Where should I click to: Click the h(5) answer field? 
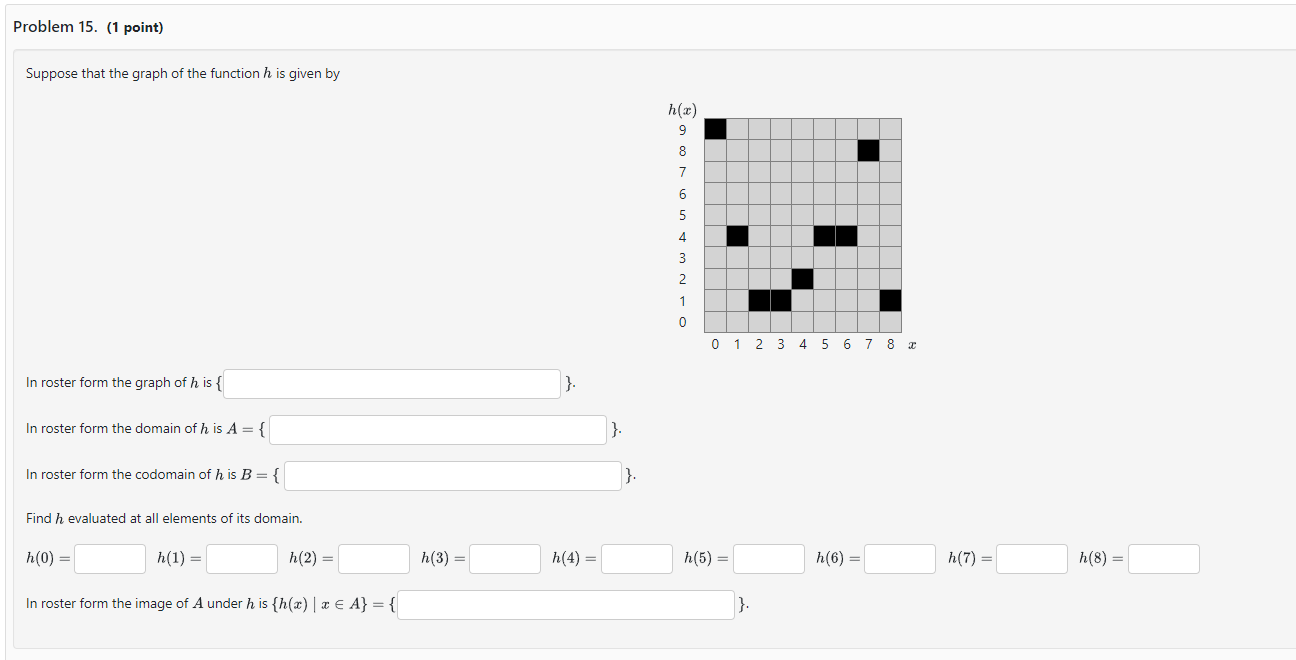(x=769, y=558)
